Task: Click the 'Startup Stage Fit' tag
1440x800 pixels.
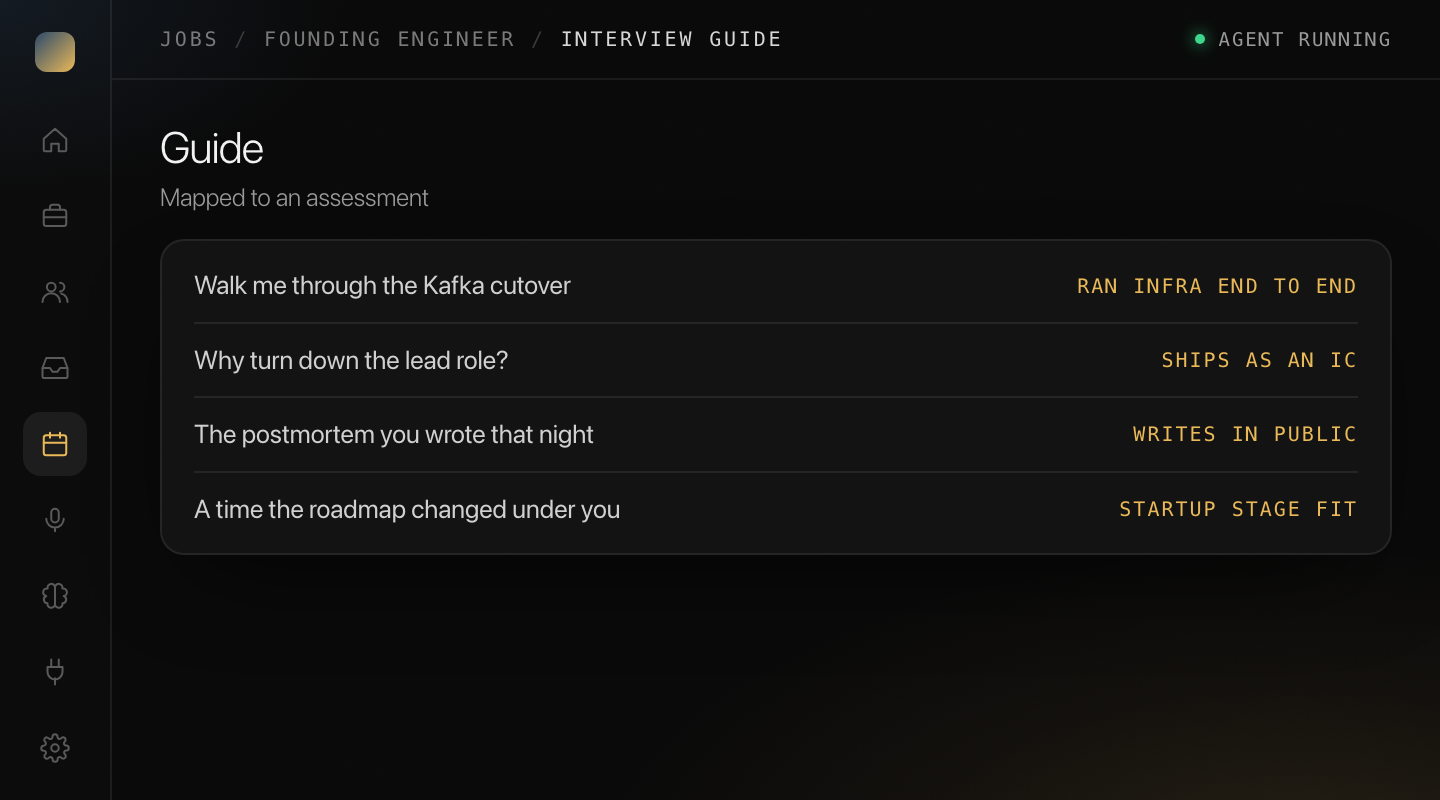Action: tap(1238, 509)
